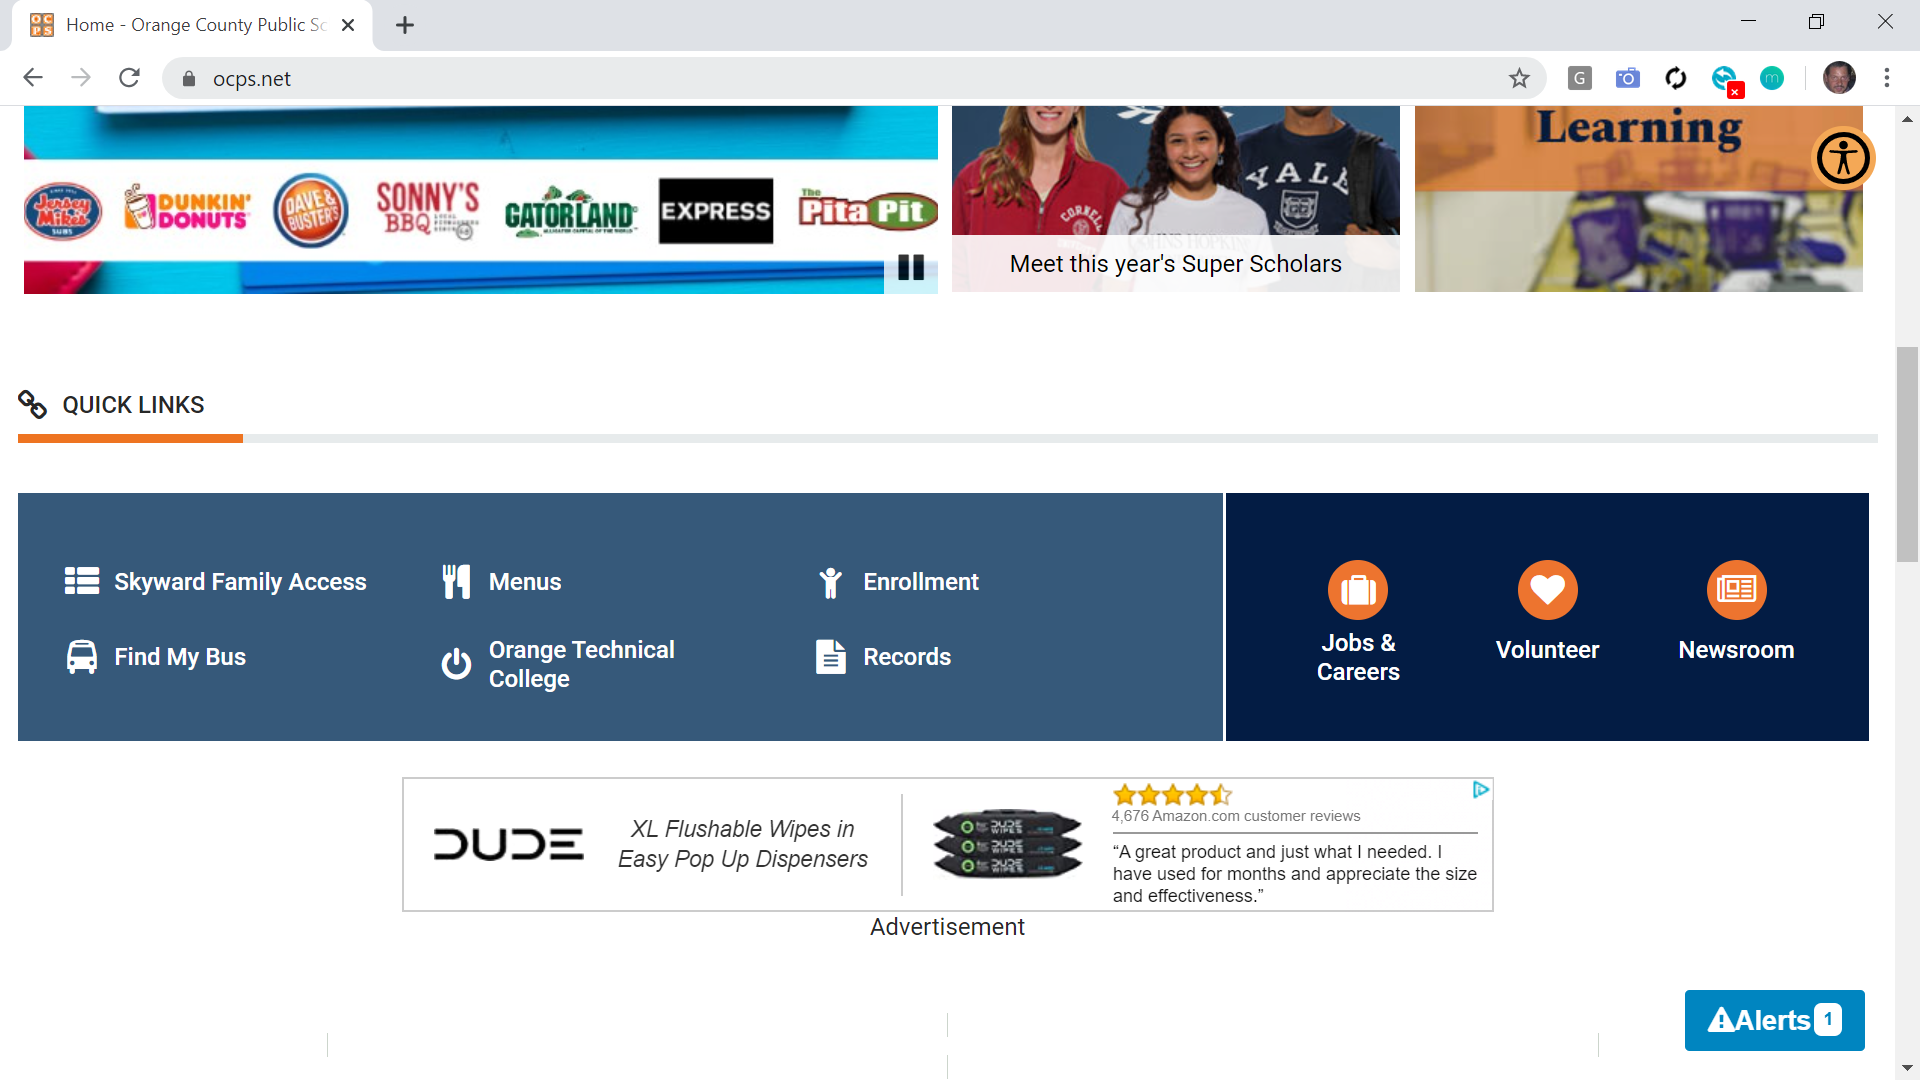
Task: Minimize the Chrome window
Action: tap(1748, 22)
